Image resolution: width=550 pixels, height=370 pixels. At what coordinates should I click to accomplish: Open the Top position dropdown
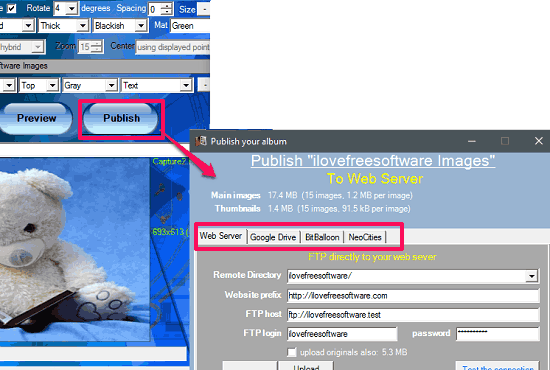click(x=53, y=86)
